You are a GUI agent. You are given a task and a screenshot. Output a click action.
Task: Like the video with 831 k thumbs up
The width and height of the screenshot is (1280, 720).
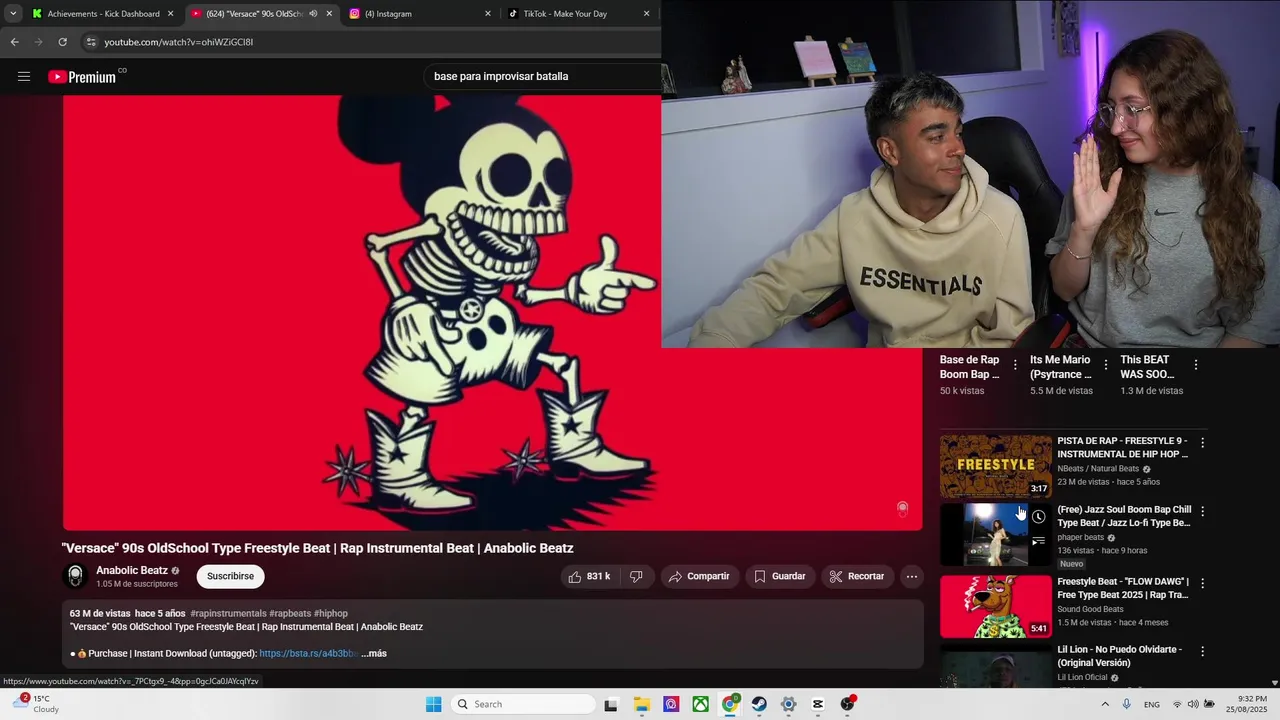click(589, 576)
